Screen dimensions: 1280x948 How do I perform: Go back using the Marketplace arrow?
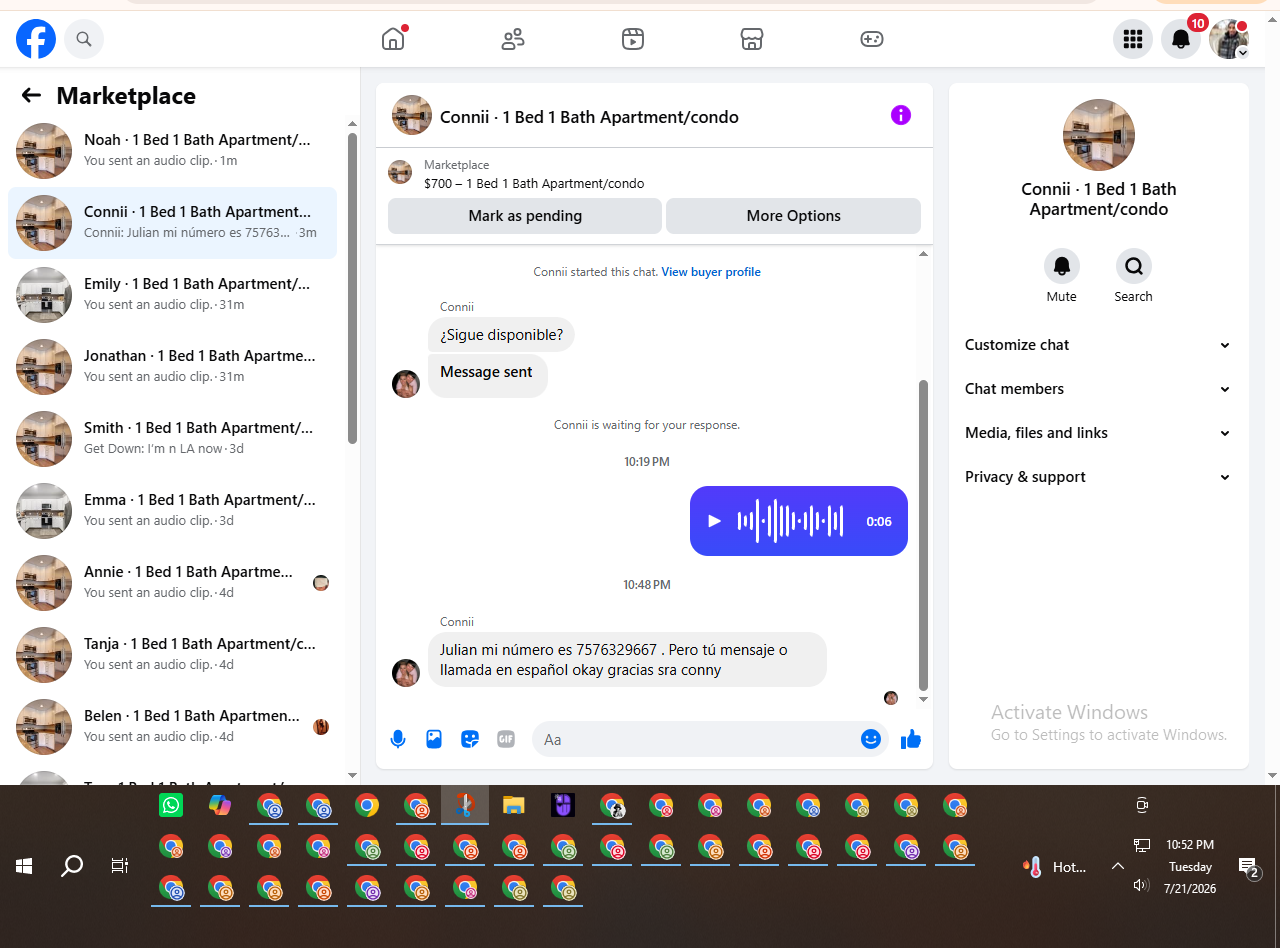[x=31, y=95]
